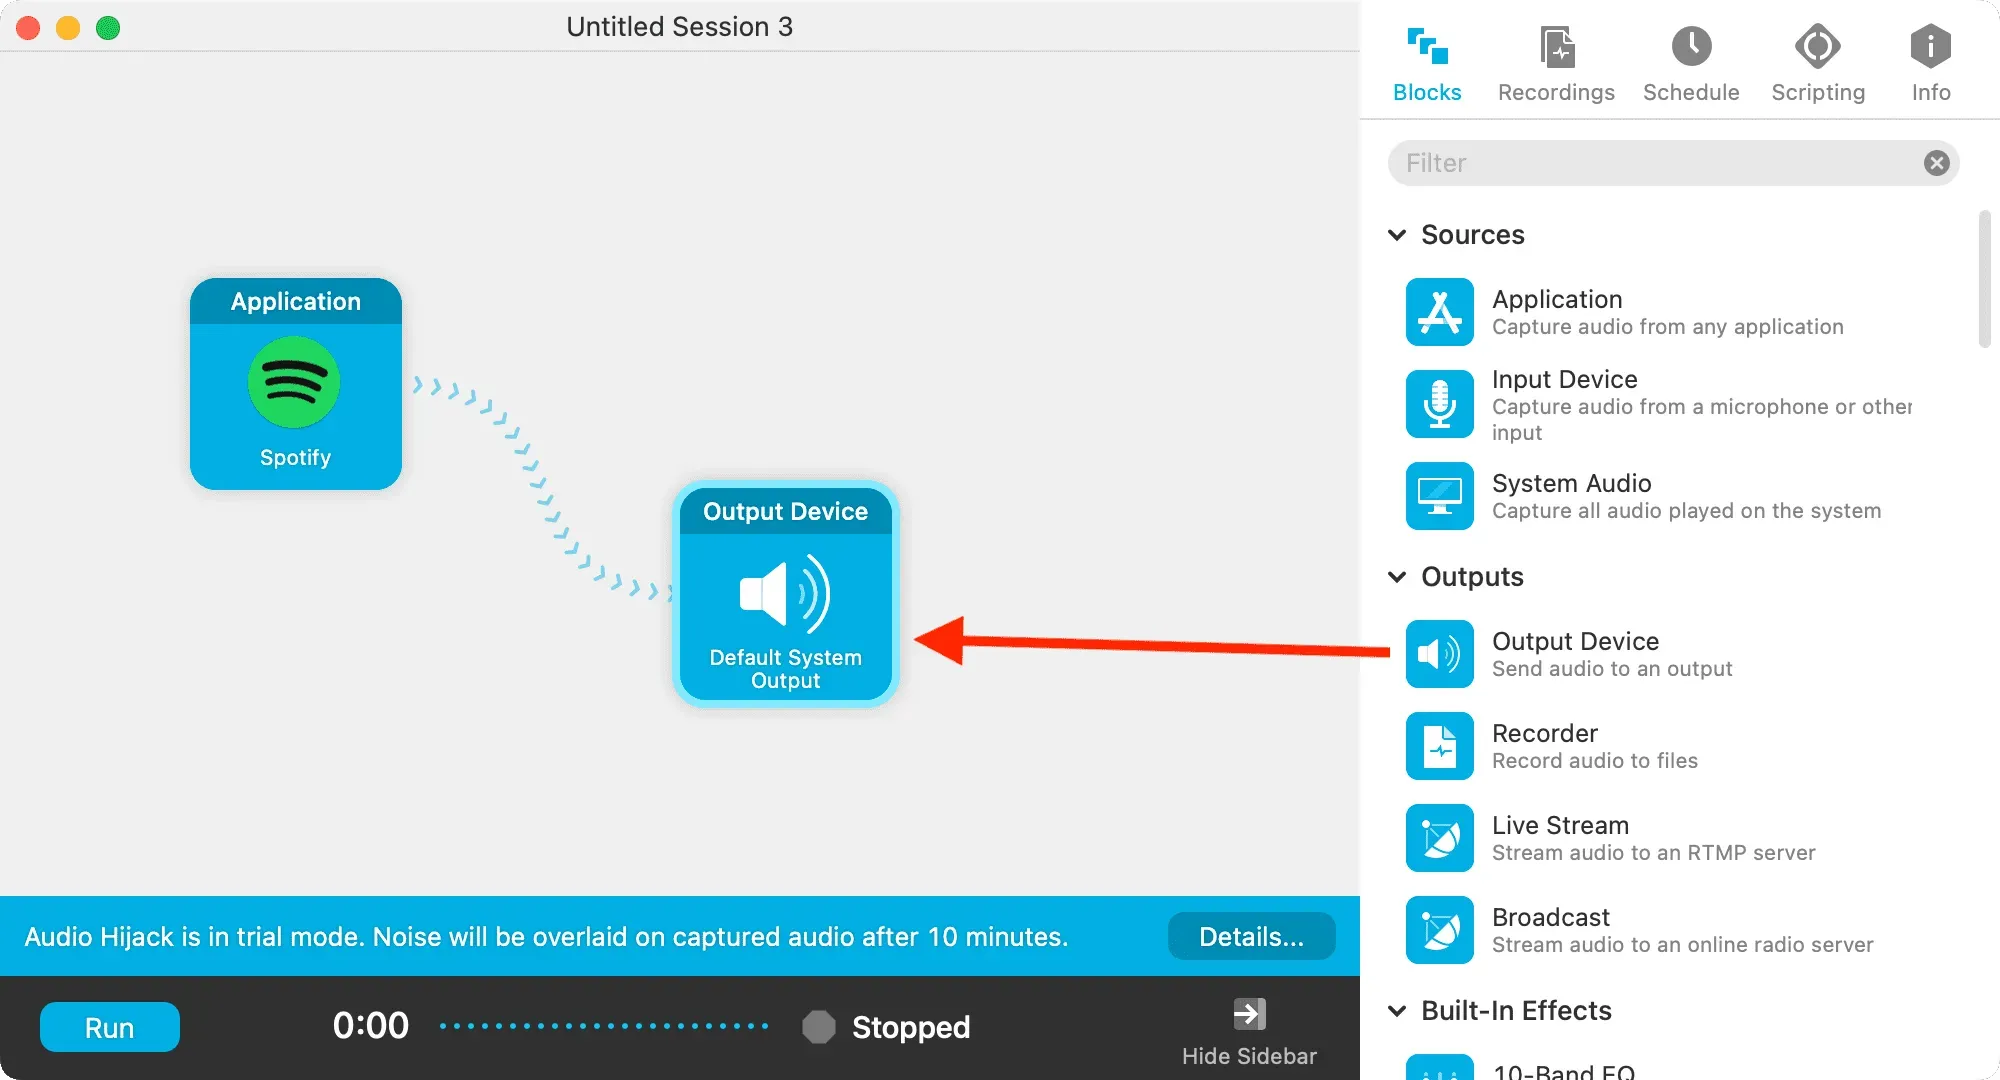Click the Broadcast output icon
Viewport: 2000px width, 1080px height.
tap(1439, 930)
